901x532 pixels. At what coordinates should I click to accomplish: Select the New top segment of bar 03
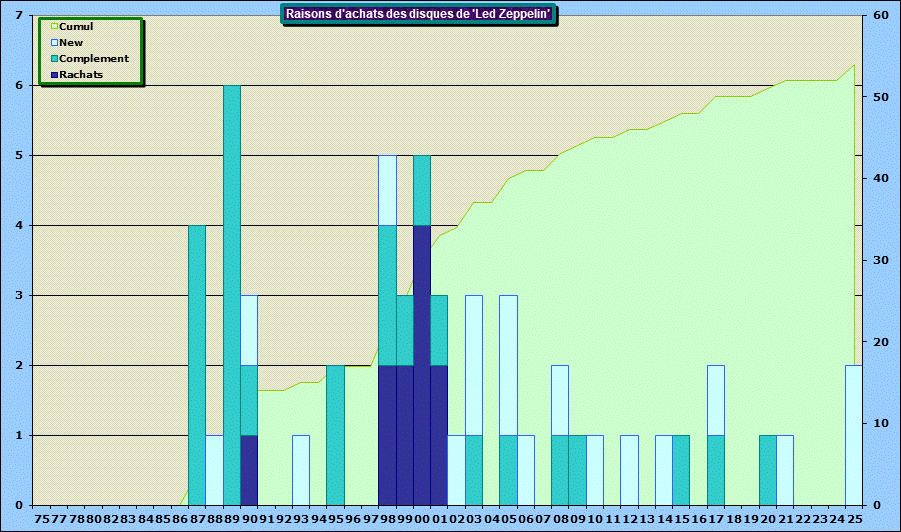coord(474,365)
